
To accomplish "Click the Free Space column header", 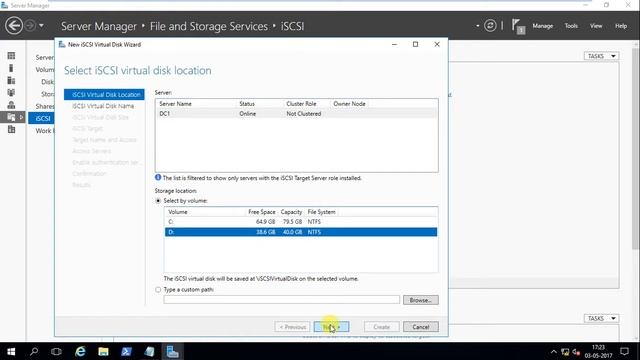I will 262,212.
